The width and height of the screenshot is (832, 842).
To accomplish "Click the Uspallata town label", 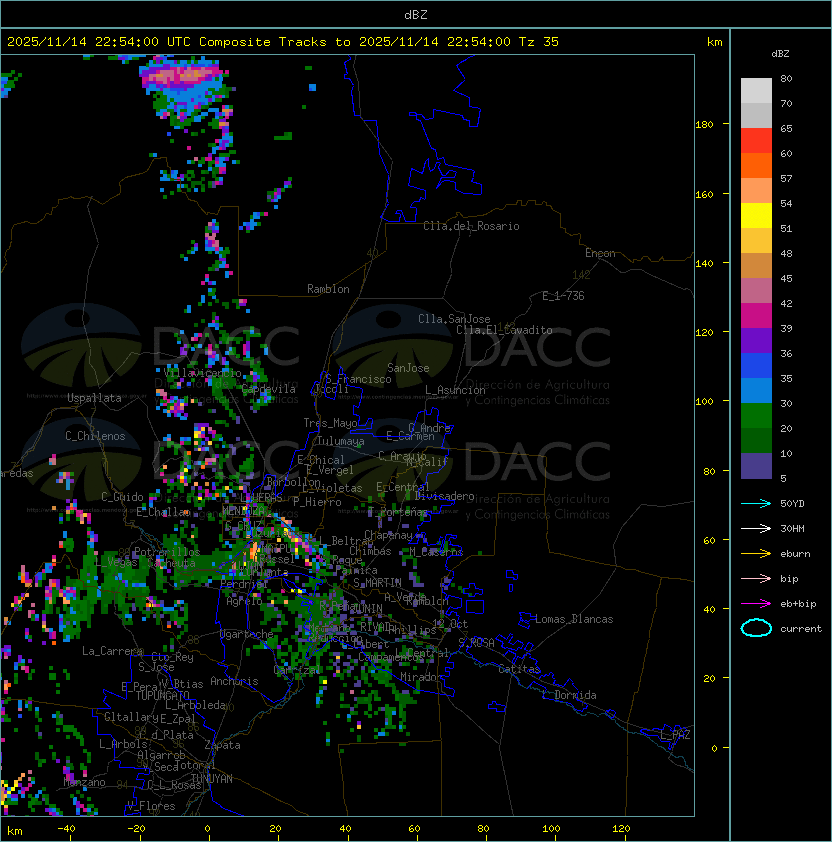I will (x=94, y=398).
